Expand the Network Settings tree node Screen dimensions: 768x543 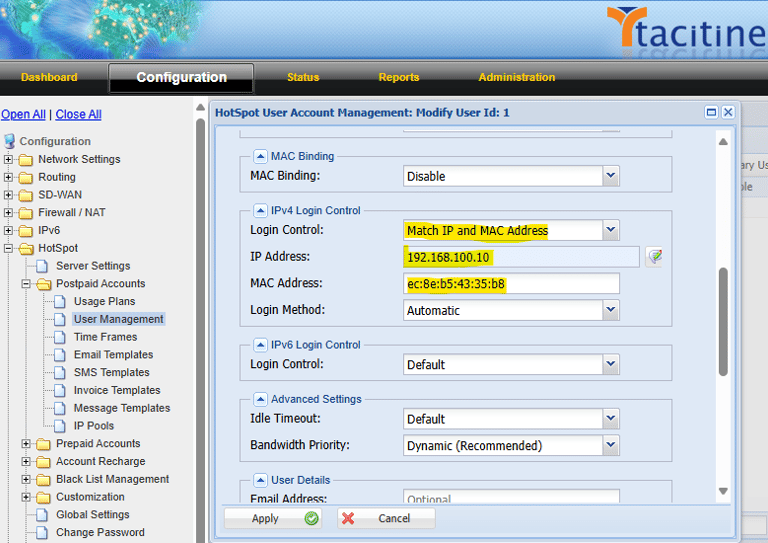pyautogui.click(x=8, y=159)
